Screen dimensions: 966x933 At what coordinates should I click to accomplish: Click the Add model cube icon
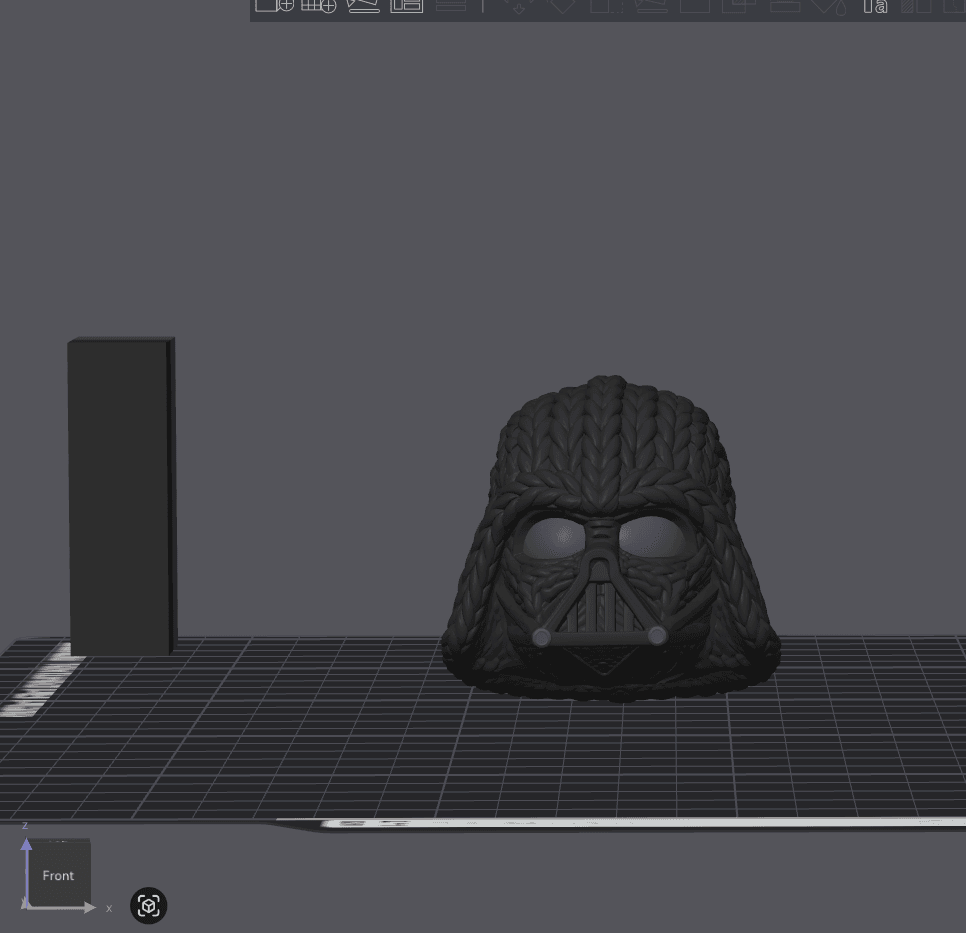[x=274, y=5]
